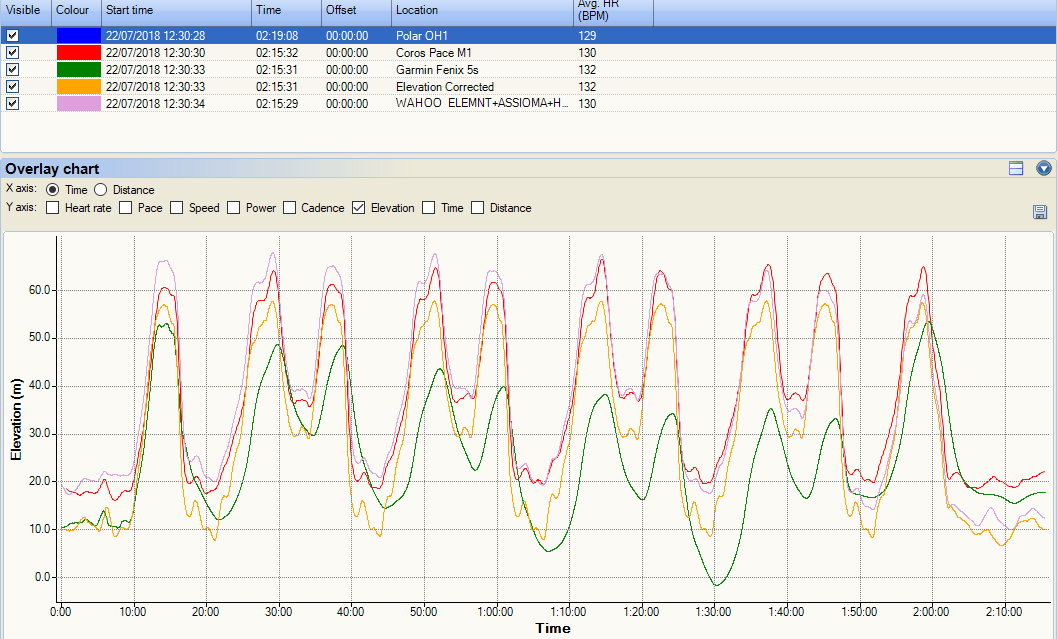Click the blue colour swatch for Polar OH1

point(78,36)
